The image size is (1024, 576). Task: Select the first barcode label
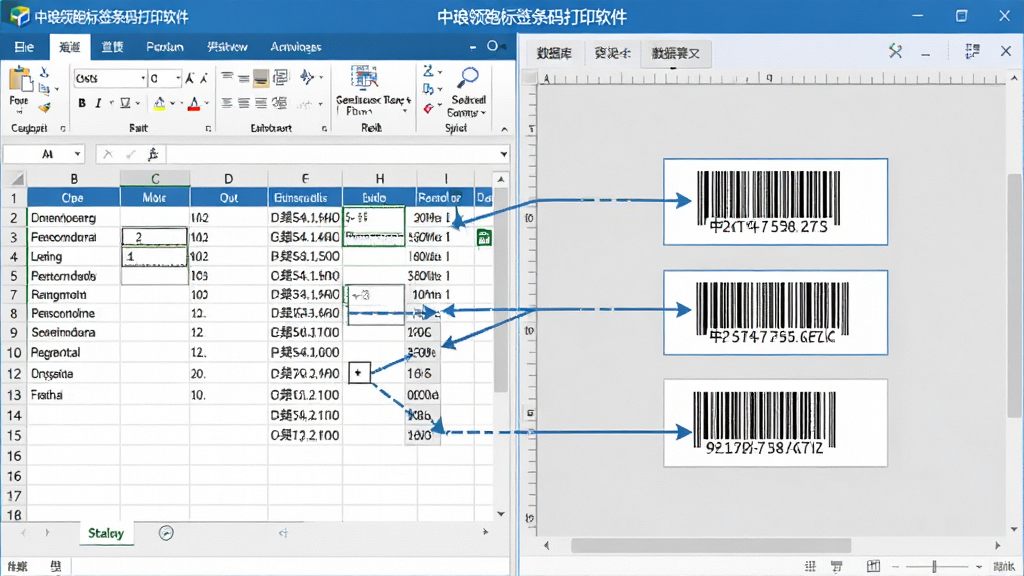[775, 202]
